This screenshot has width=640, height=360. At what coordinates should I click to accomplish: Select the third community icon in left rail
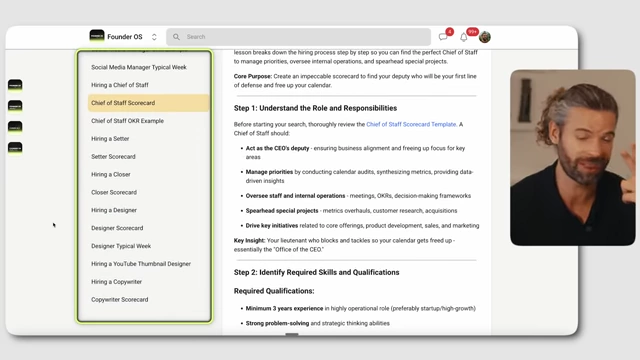tap(15, 127)
